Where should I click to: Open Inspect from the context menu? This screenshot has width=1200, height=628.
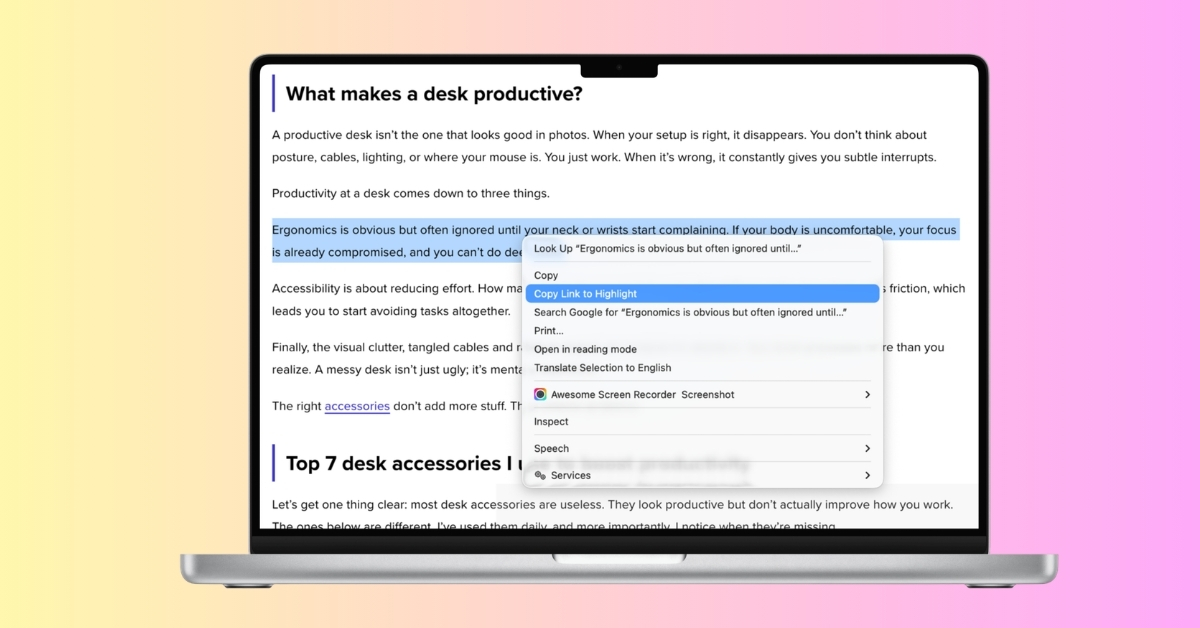[551, 422]
